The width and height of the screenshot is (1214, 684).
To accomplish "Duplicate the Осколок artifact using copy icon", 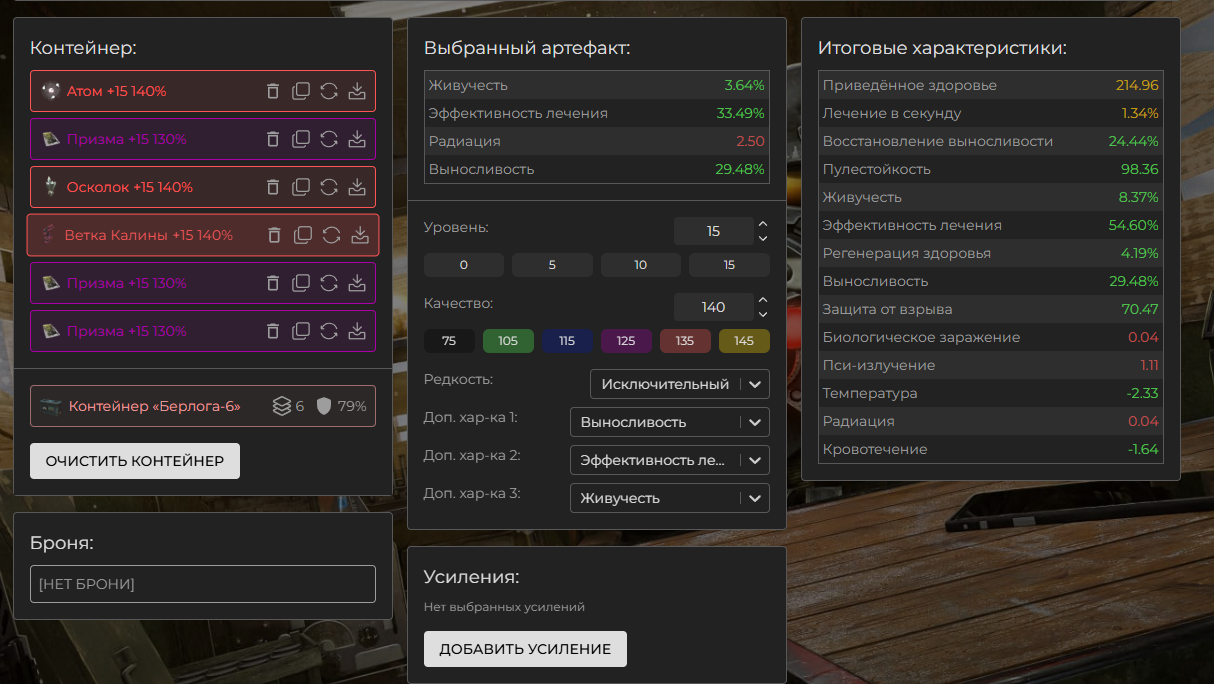I will [301, 187].
